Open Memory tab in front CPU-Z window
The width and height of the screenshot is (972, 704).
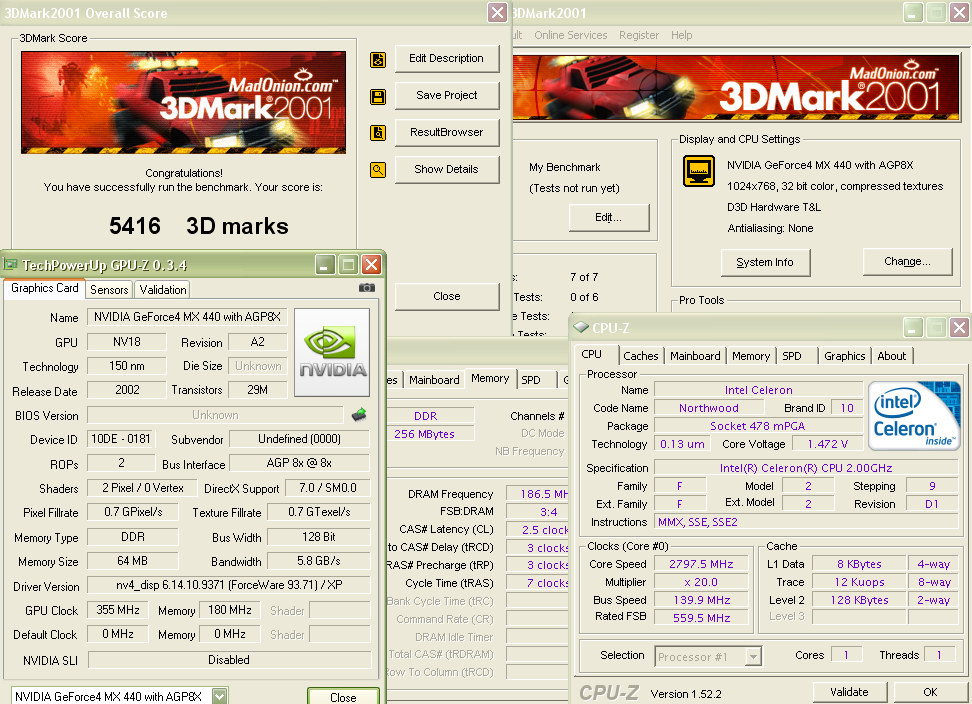click(x=750, y=356)
